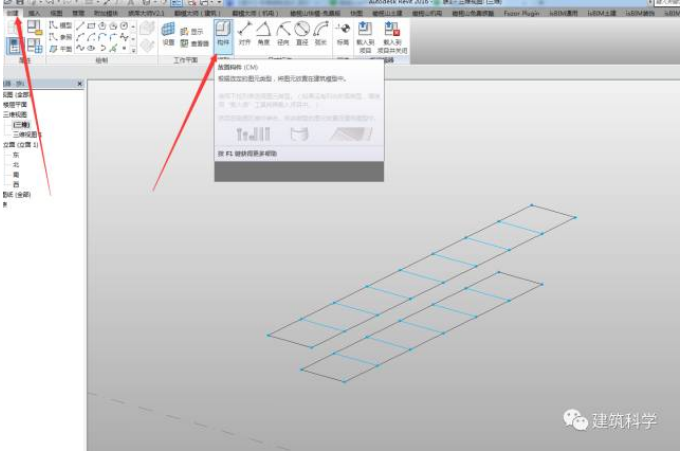
Task: Collapse the 三维视图 browser node
Action: 15,114
